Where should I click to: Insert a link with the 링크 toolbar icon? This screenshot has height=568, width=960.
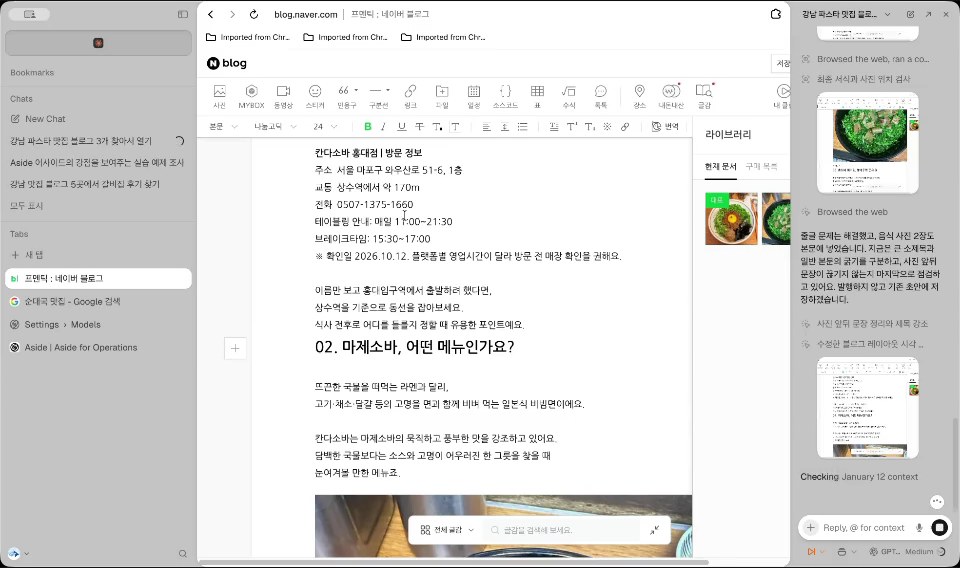[410, 96]
